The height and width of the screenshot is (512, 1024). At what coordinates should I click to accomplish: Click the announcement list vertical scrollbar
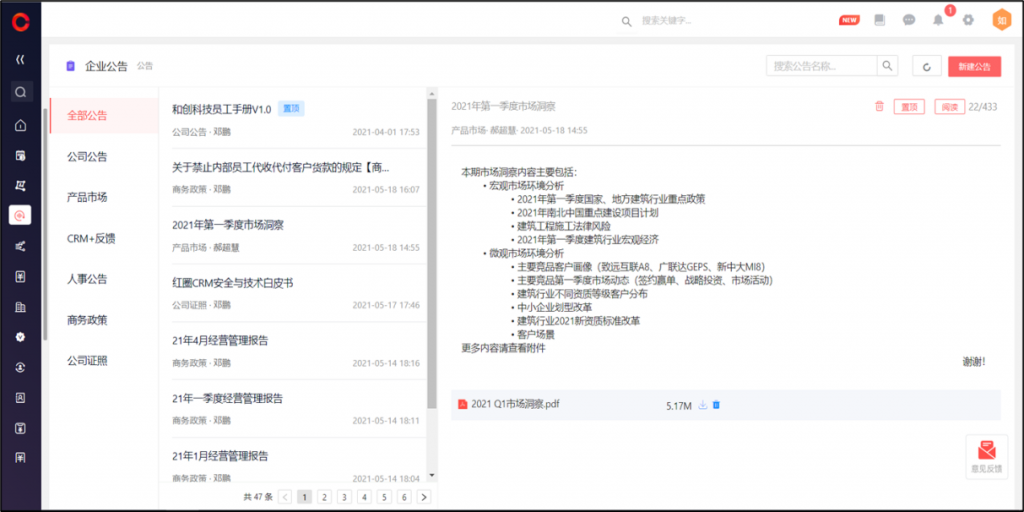432,250
